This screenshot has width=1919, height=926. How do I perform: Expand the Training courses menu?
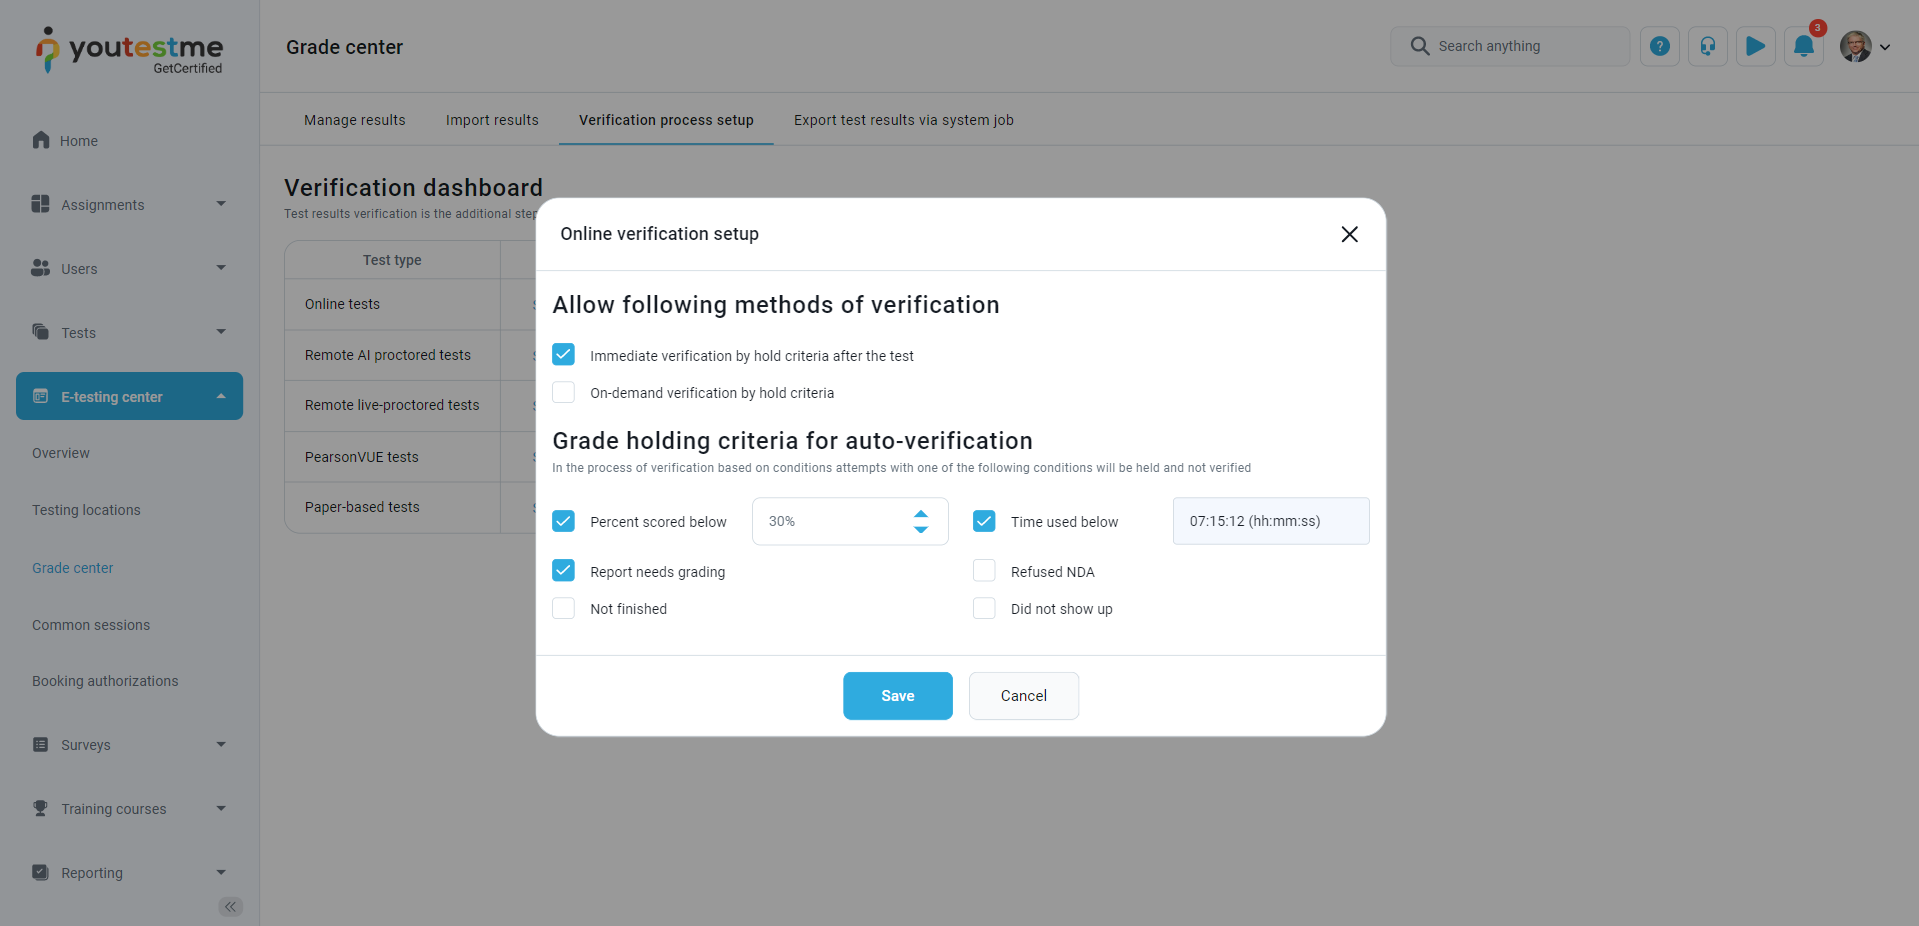(x=129, y=809)
